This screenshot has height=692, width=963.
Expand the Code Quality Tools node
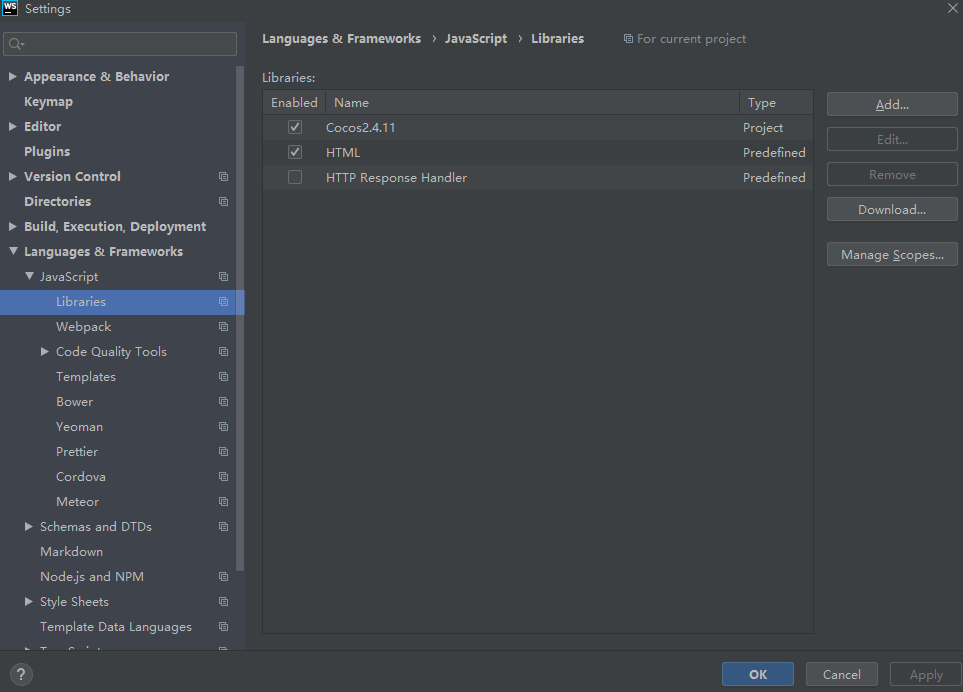pos(45,352)
